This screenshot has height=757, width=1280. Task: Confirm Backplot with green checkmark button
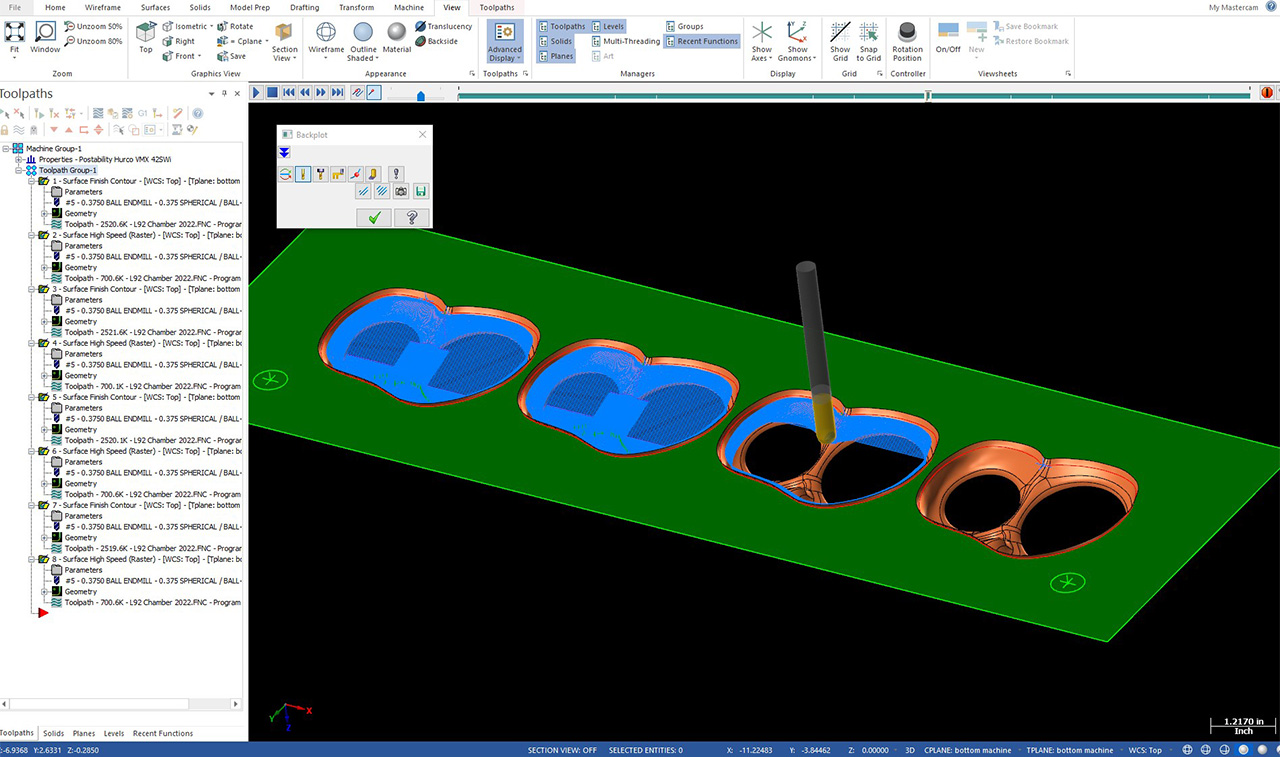374,217
